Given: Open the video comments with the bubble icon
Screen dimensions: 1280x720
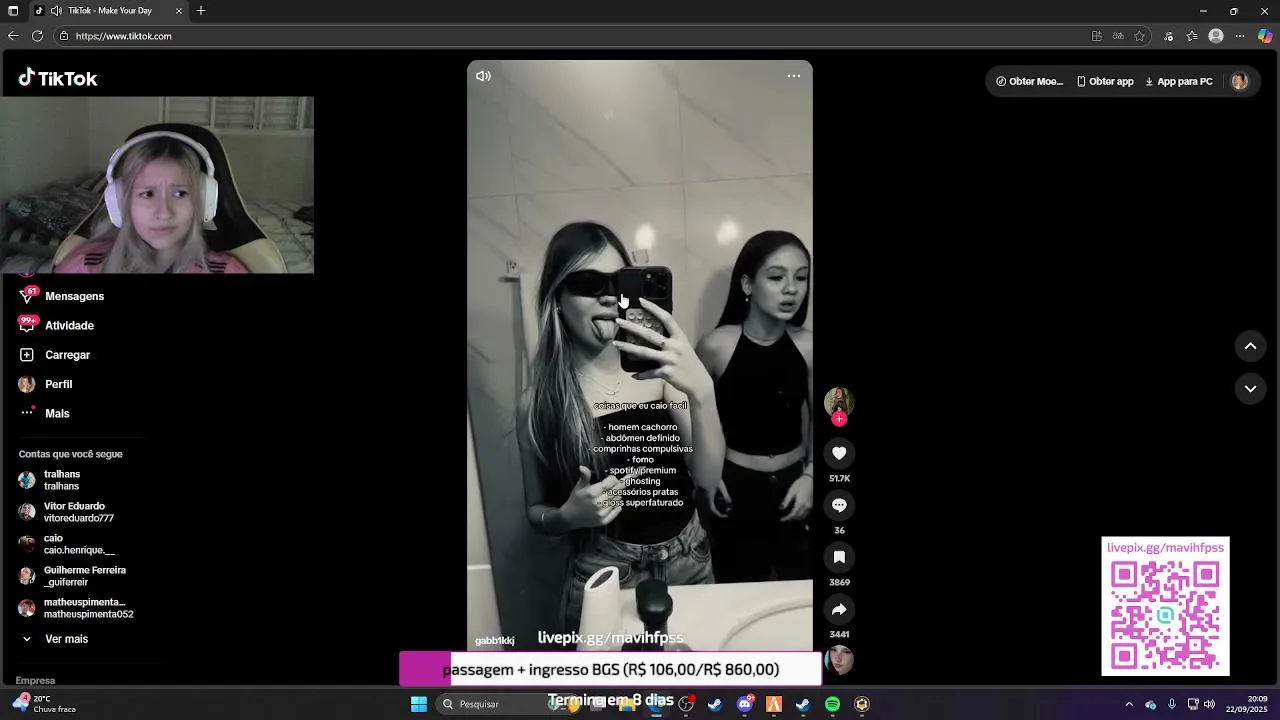Looking at the screenshot, I should tap(839, 505).
